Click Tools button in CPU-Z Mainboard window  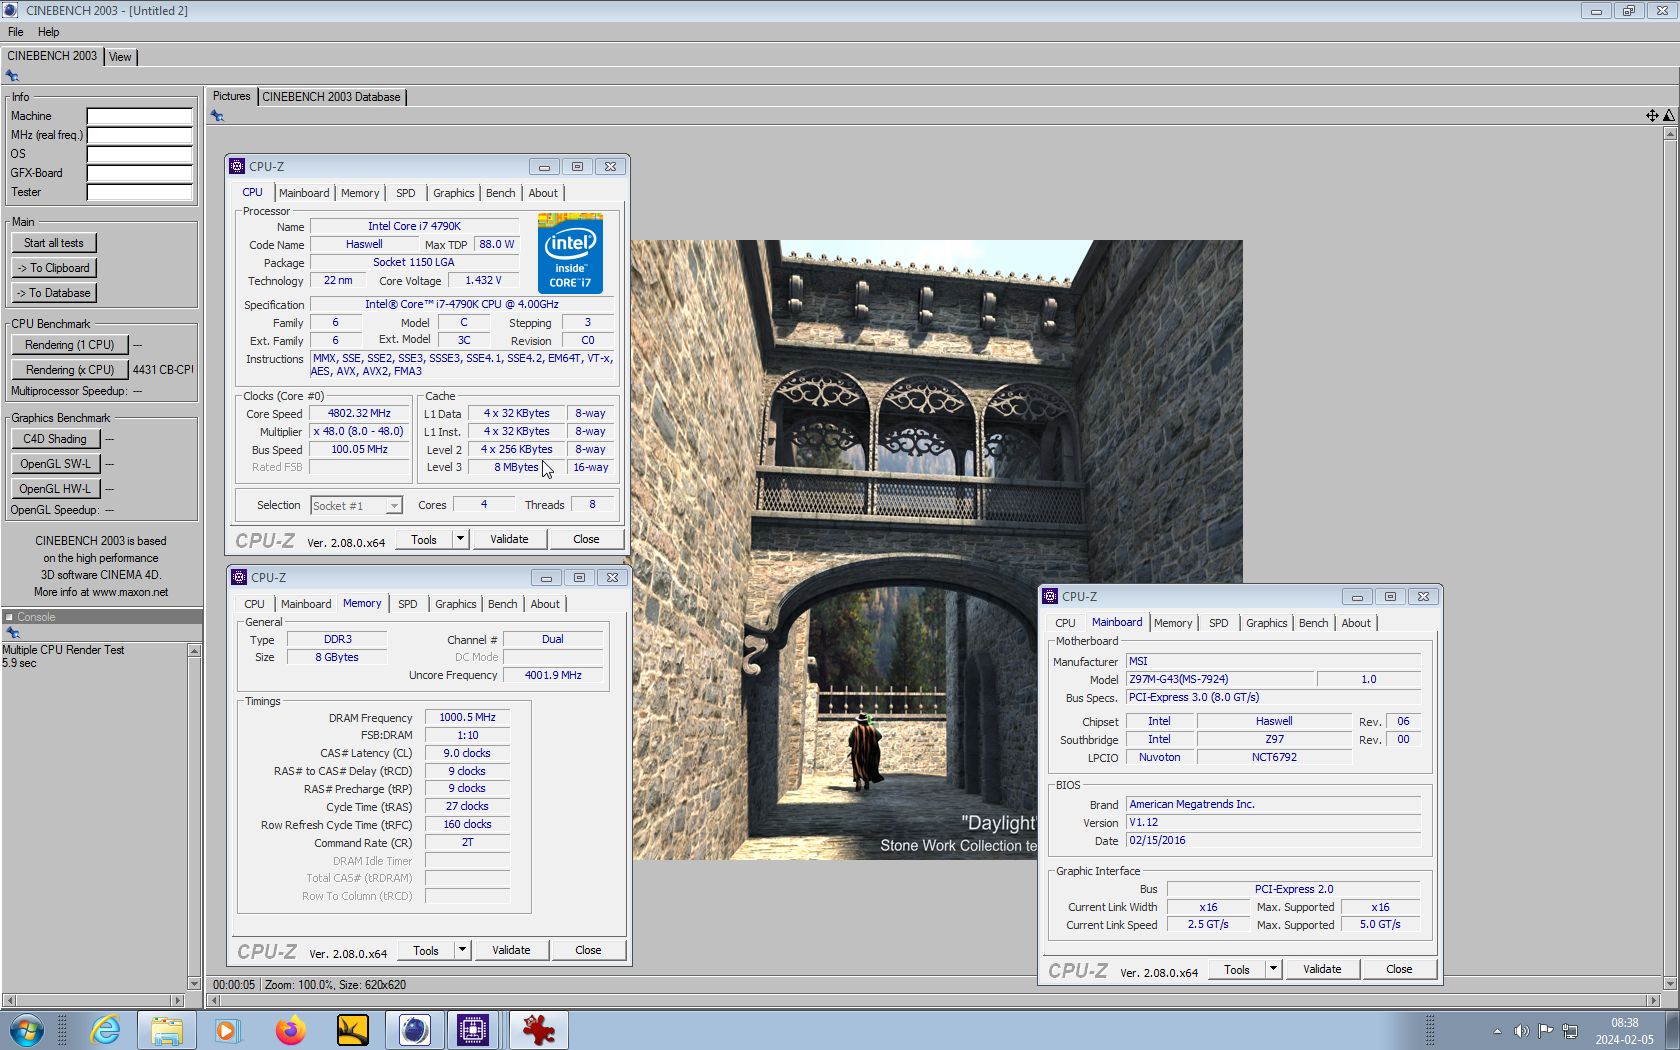[1237, 969]
